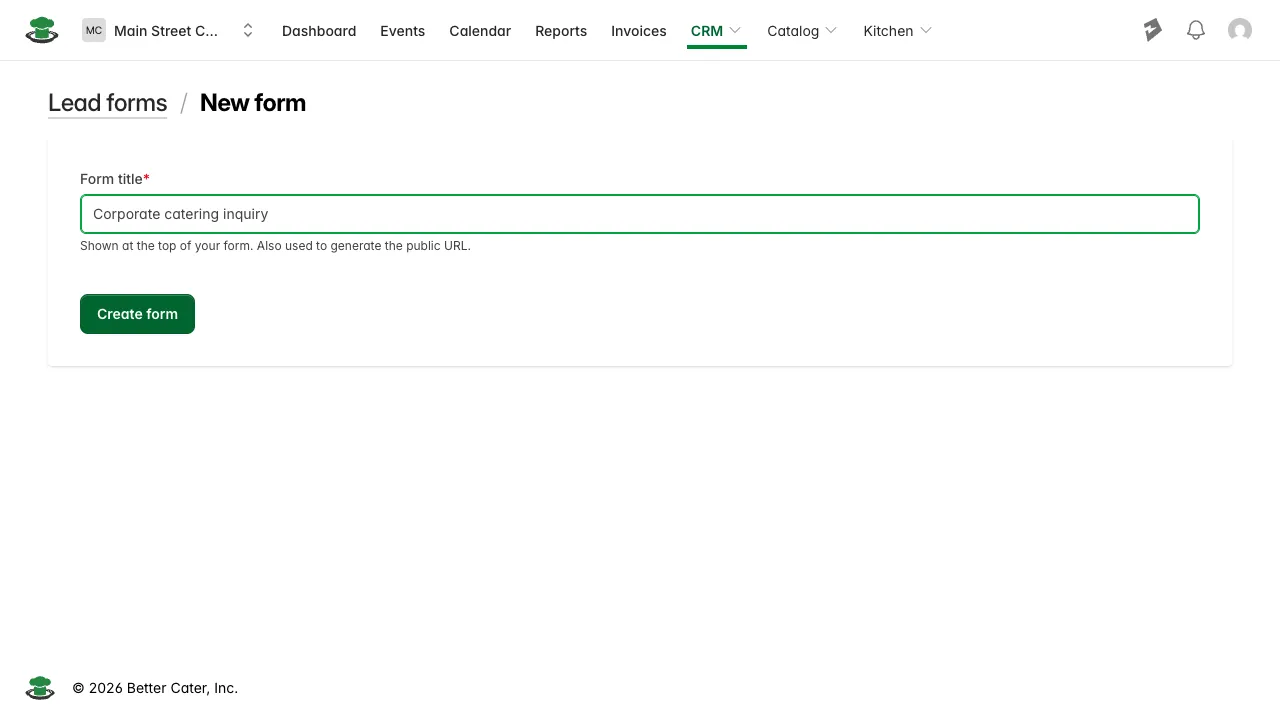The height and width of the screenshot is (720, 1280).
Task: Click the Create form button
Action: (137, 314)
